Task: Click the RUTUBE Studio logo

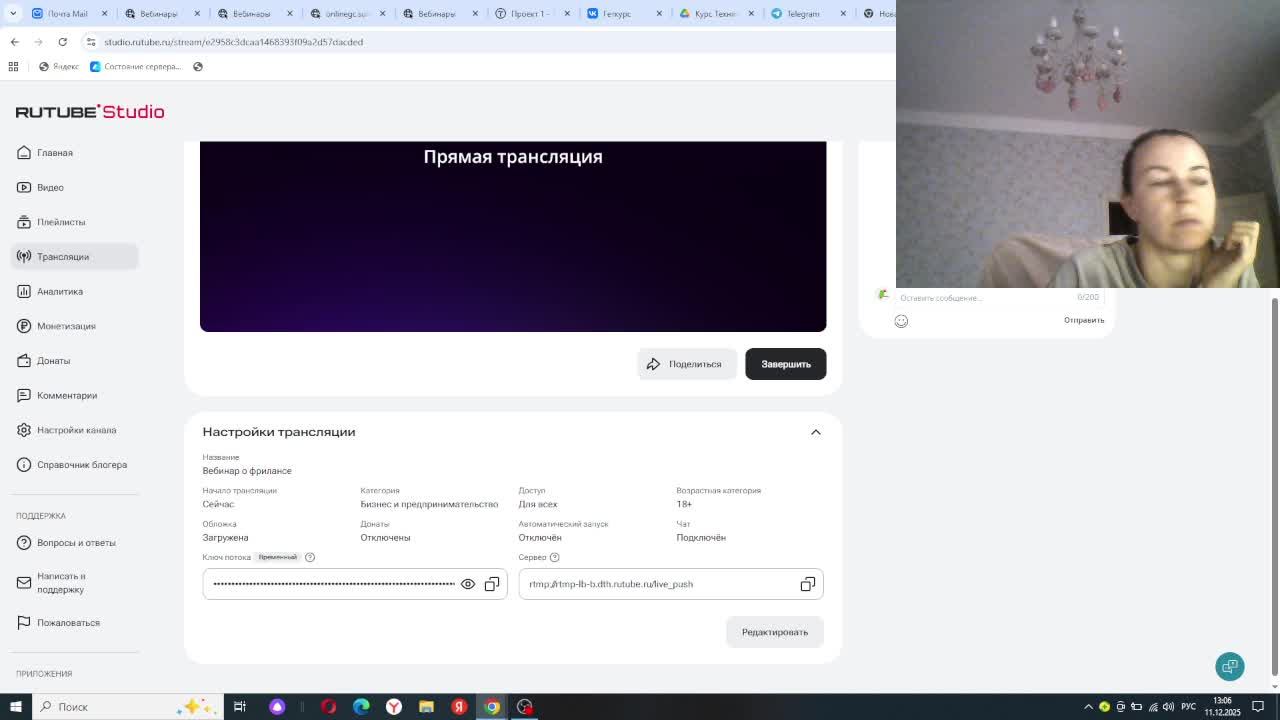Action: (90, 112)
